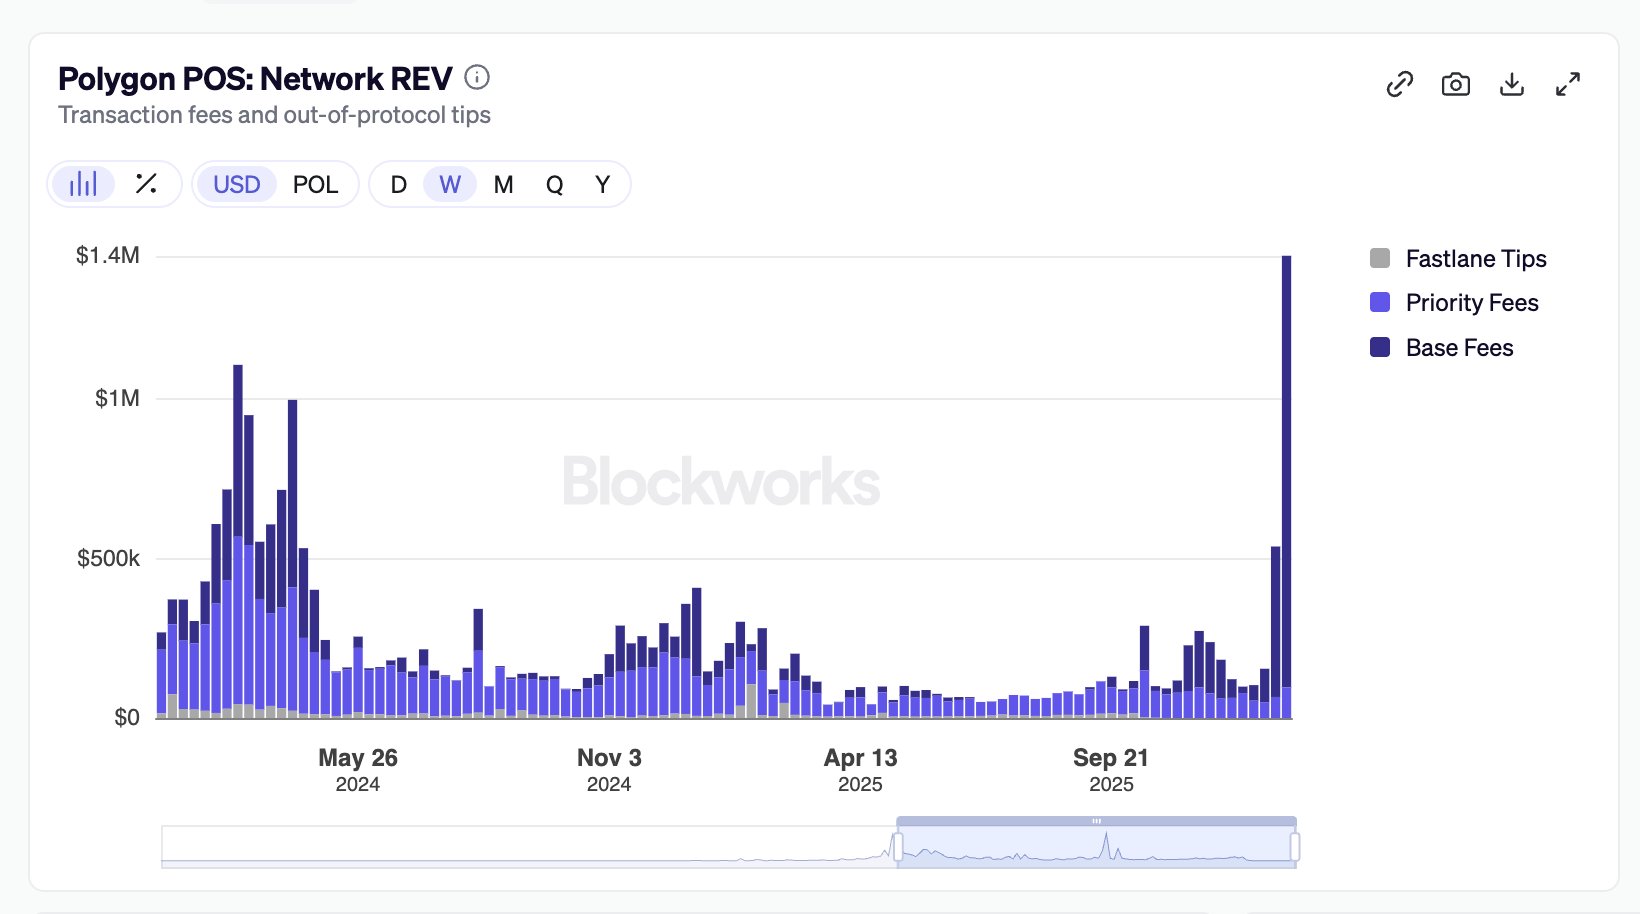Screen dimensions: 1640x914
Task: Select the bar chart view icon
Action: coord(83,184)
